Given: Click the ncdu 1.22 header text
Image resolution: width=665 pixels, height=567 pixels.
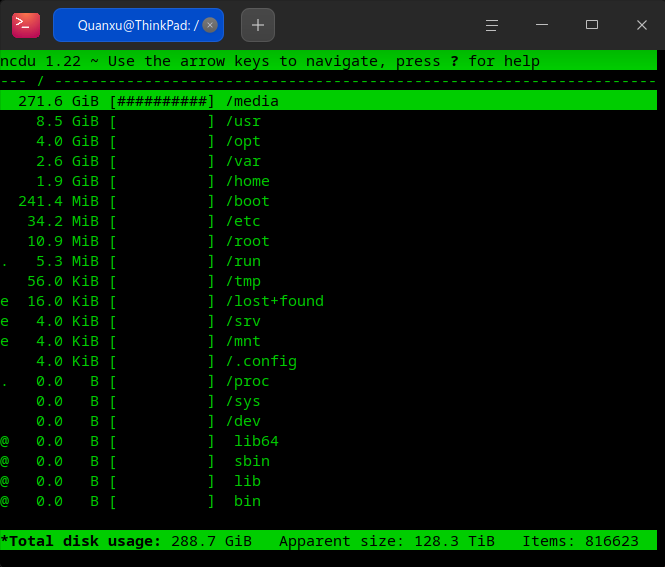Looking at the screenshot, I should click(x=40, y=61).
